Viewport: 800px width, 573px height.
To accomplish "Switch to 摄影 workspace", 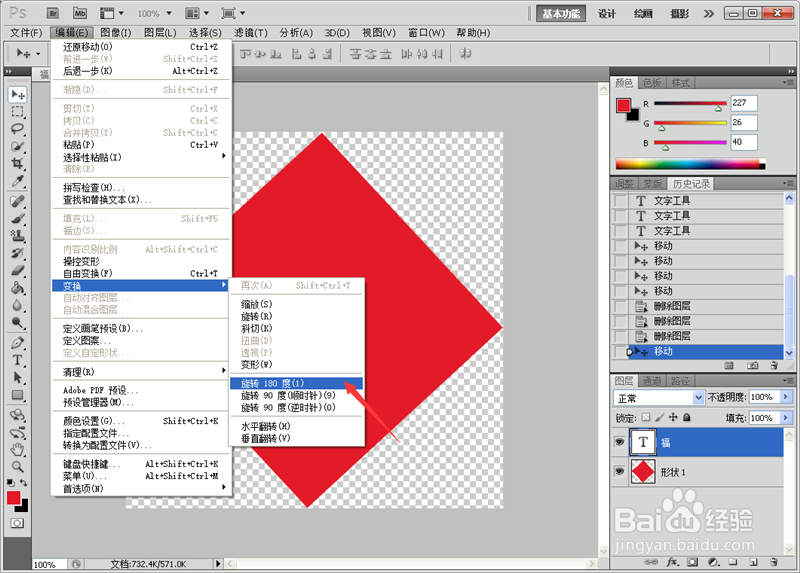I will (x=680, y=14).
